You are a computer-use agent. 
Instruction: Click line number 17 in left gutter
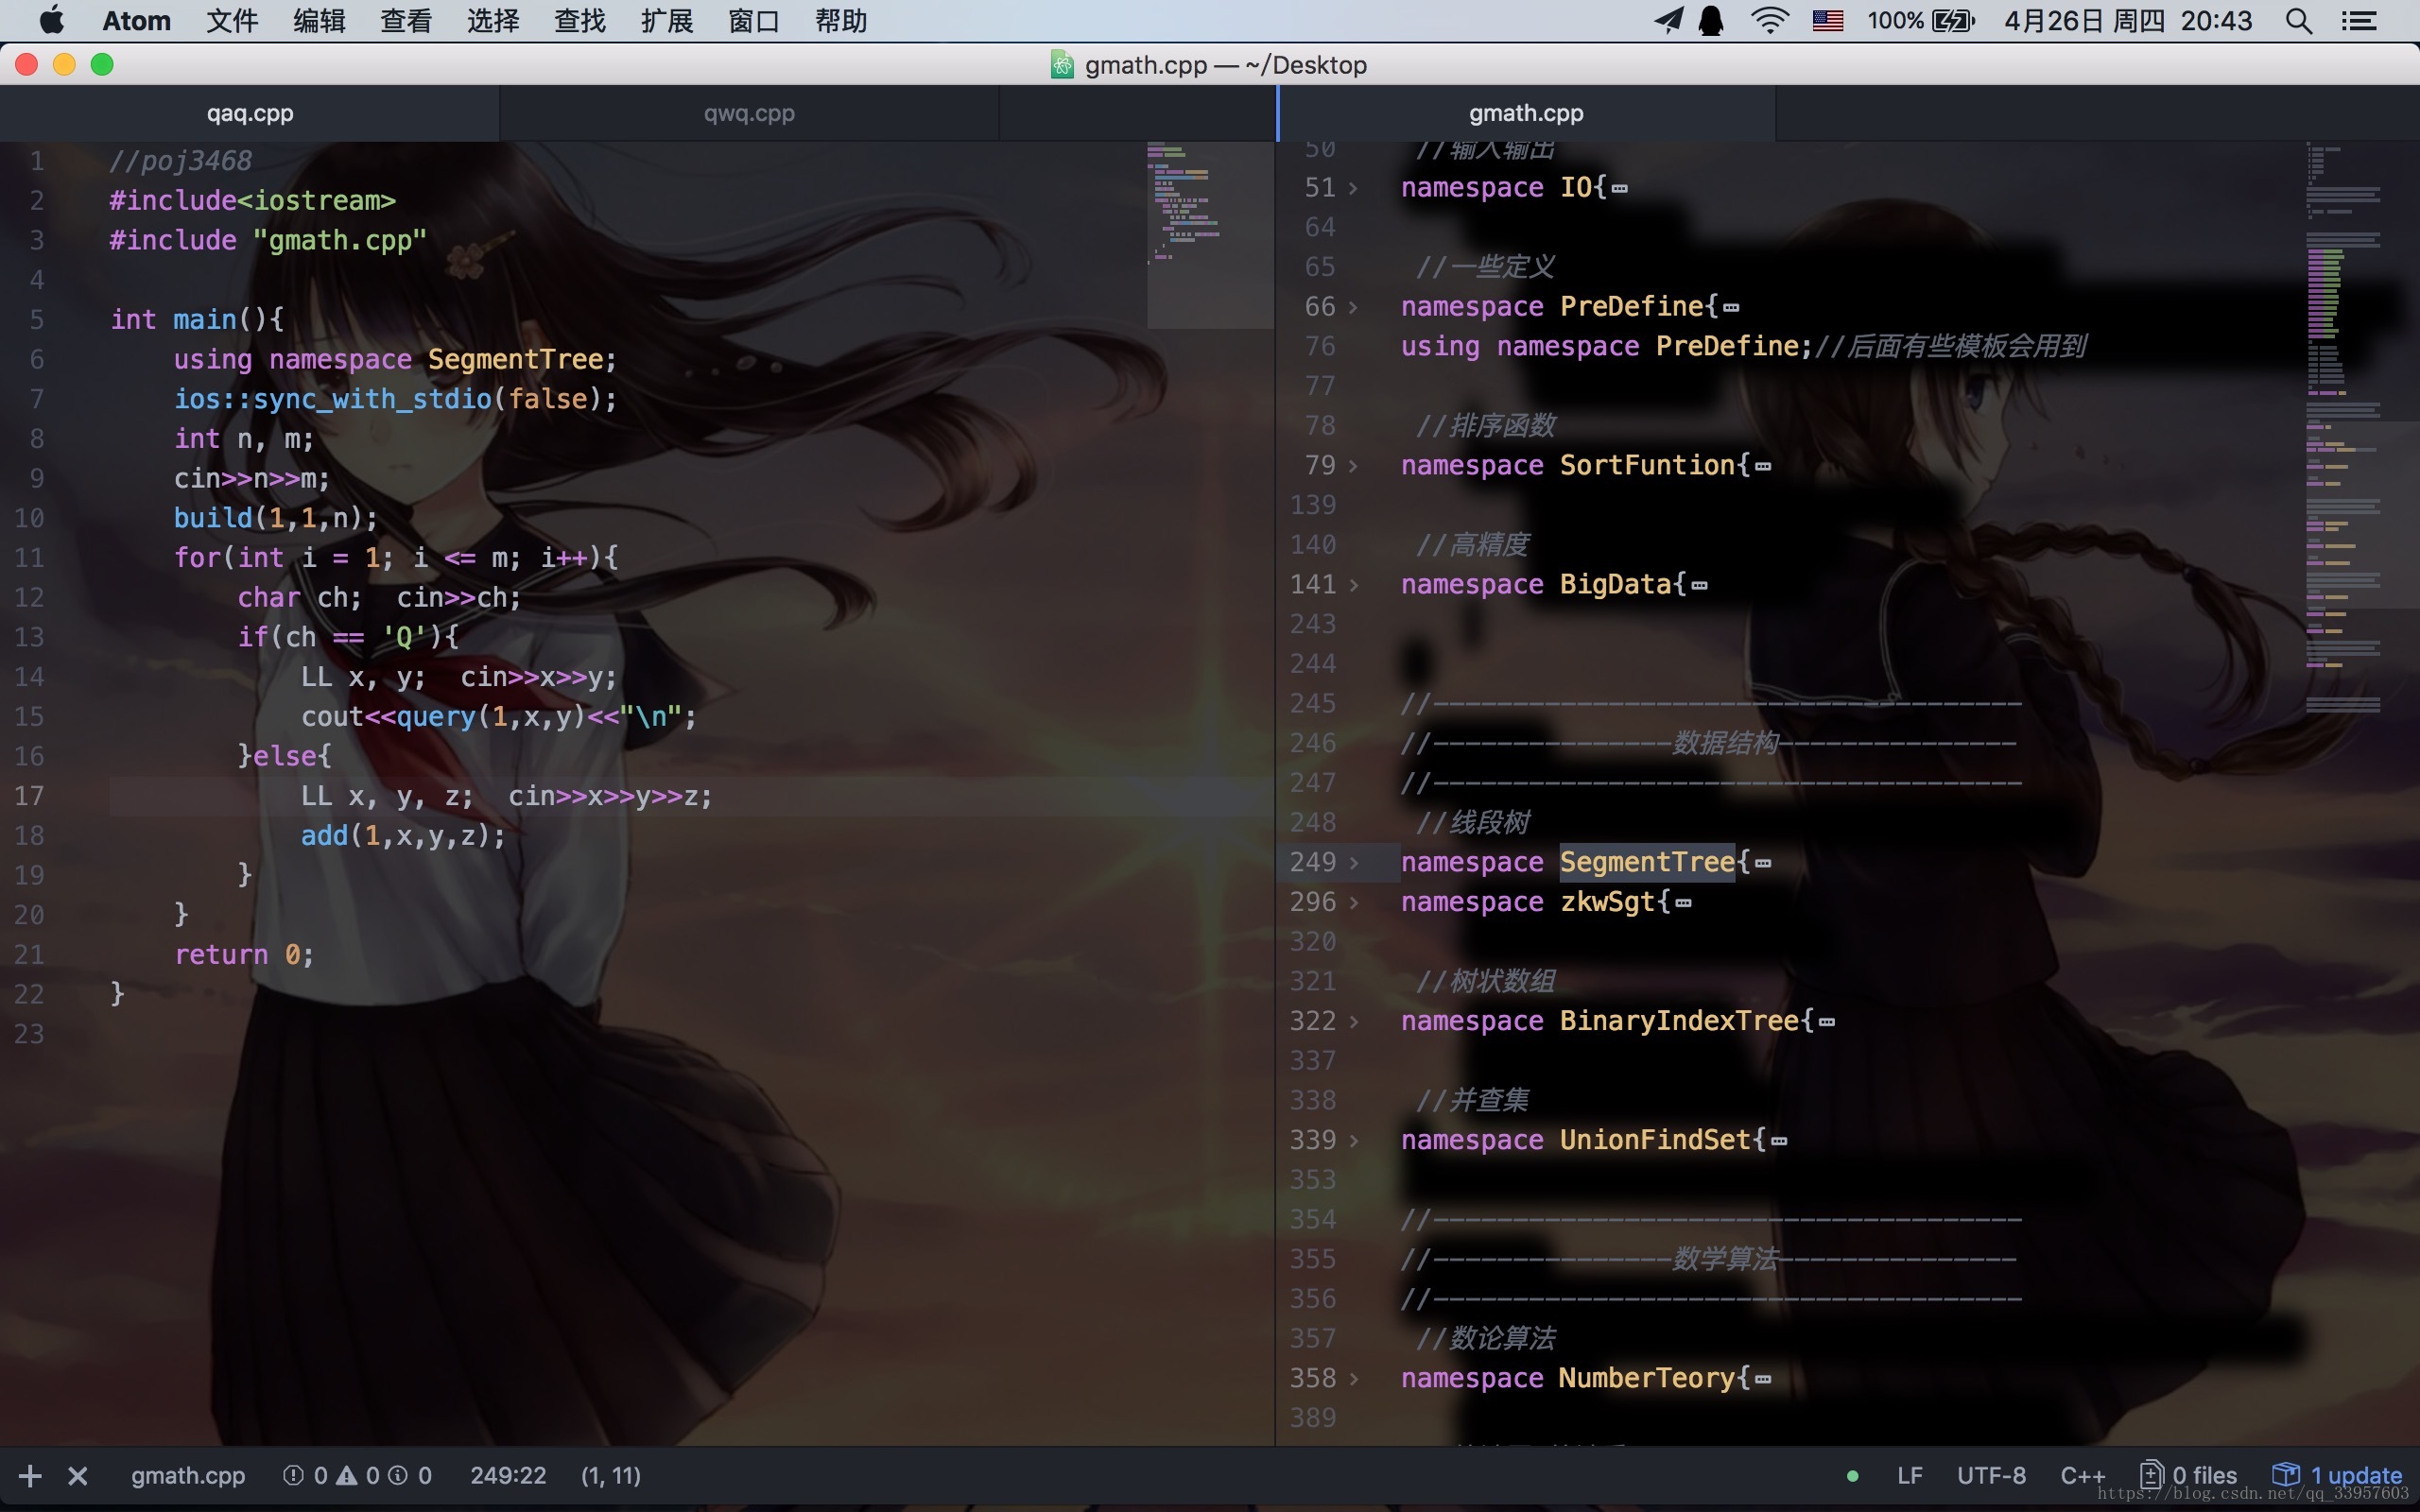click(30, 797)
